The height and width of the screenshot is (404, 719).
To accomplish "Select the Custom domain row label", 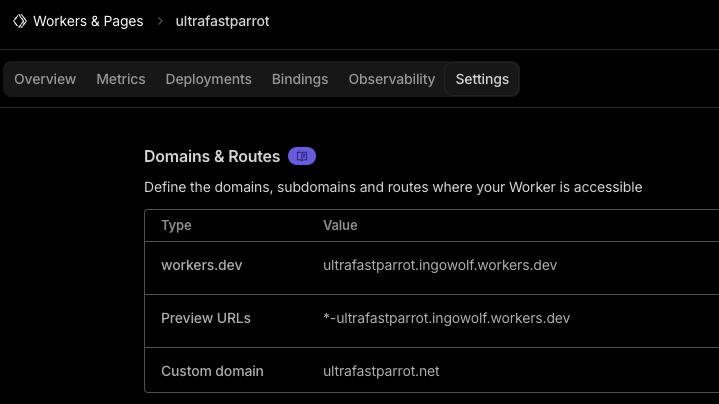I will [x=212, y=371].
